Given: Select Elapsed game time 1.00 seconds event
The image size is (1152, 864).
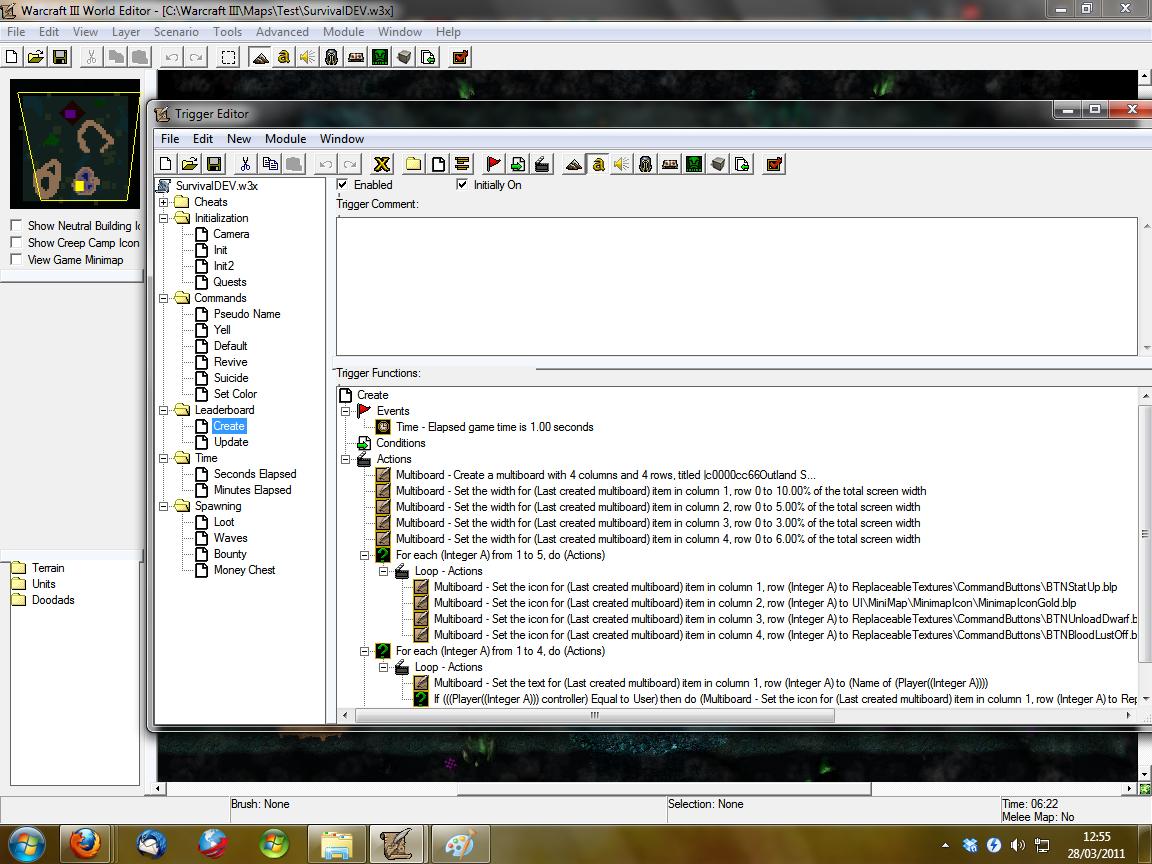Looking at the screenshot, I should pyautogui.click(x=494, y=427).
